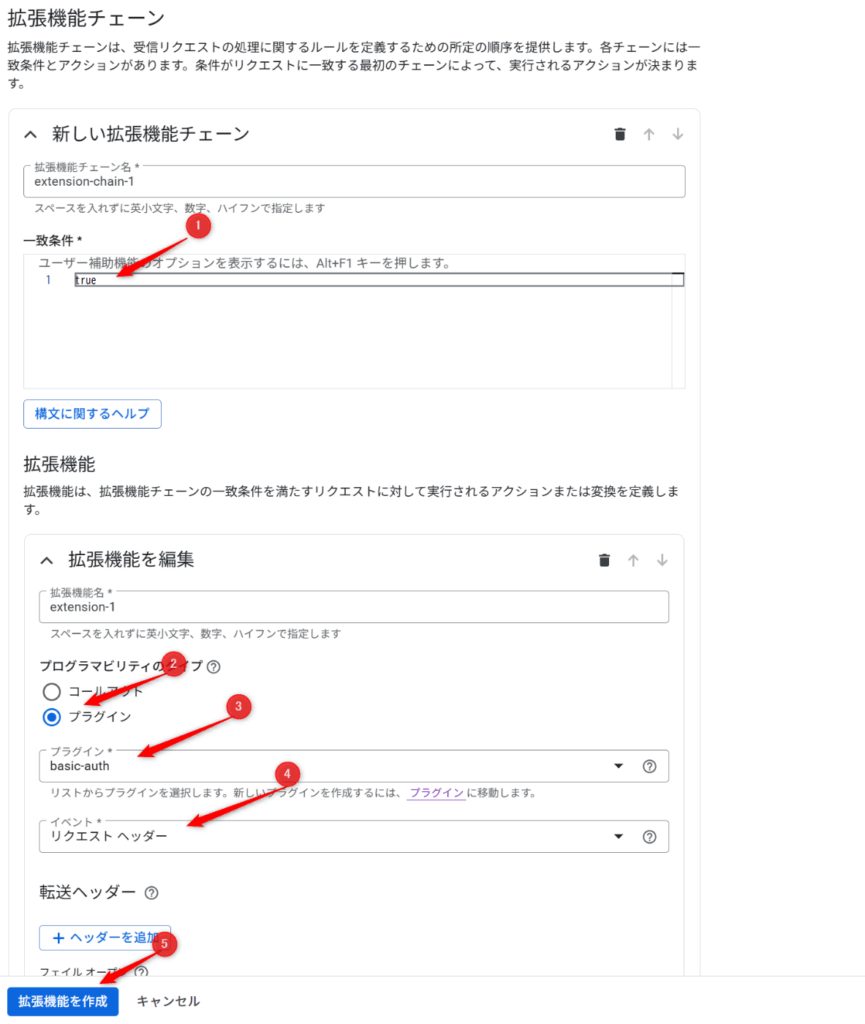Image resolution: width=865 pixels, height=1024 pixels.
Task: Click the 拡張機能を作成 button
Action: pos(63,1001)
